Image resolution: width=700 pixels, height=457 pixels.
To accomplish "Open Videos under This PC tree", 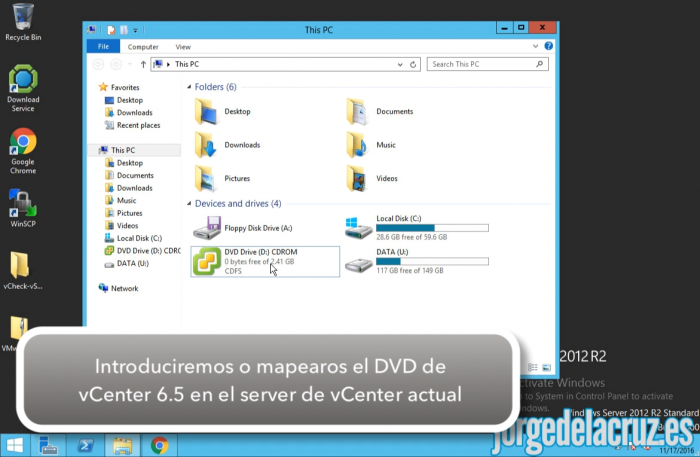I will tap(127, 225).
